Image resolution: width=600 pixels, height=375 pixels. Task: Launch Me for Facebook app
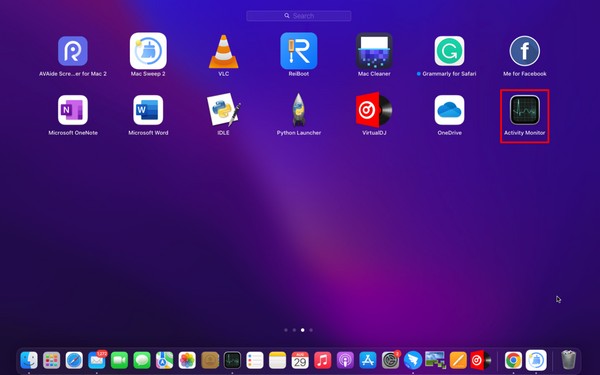(x=525, y=51)
